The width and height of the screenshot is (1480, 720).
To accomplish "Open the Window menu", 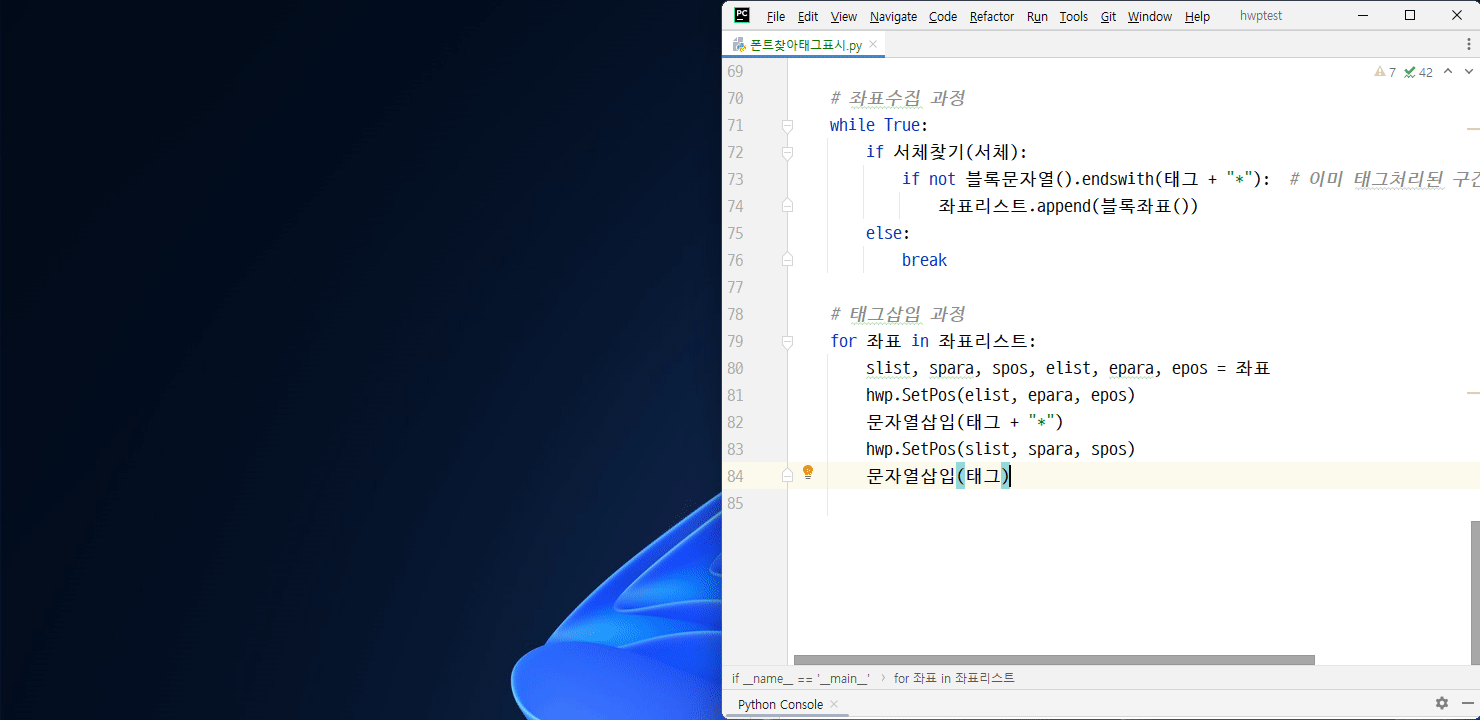I will pyautogui.click(x=1150, y=16).
